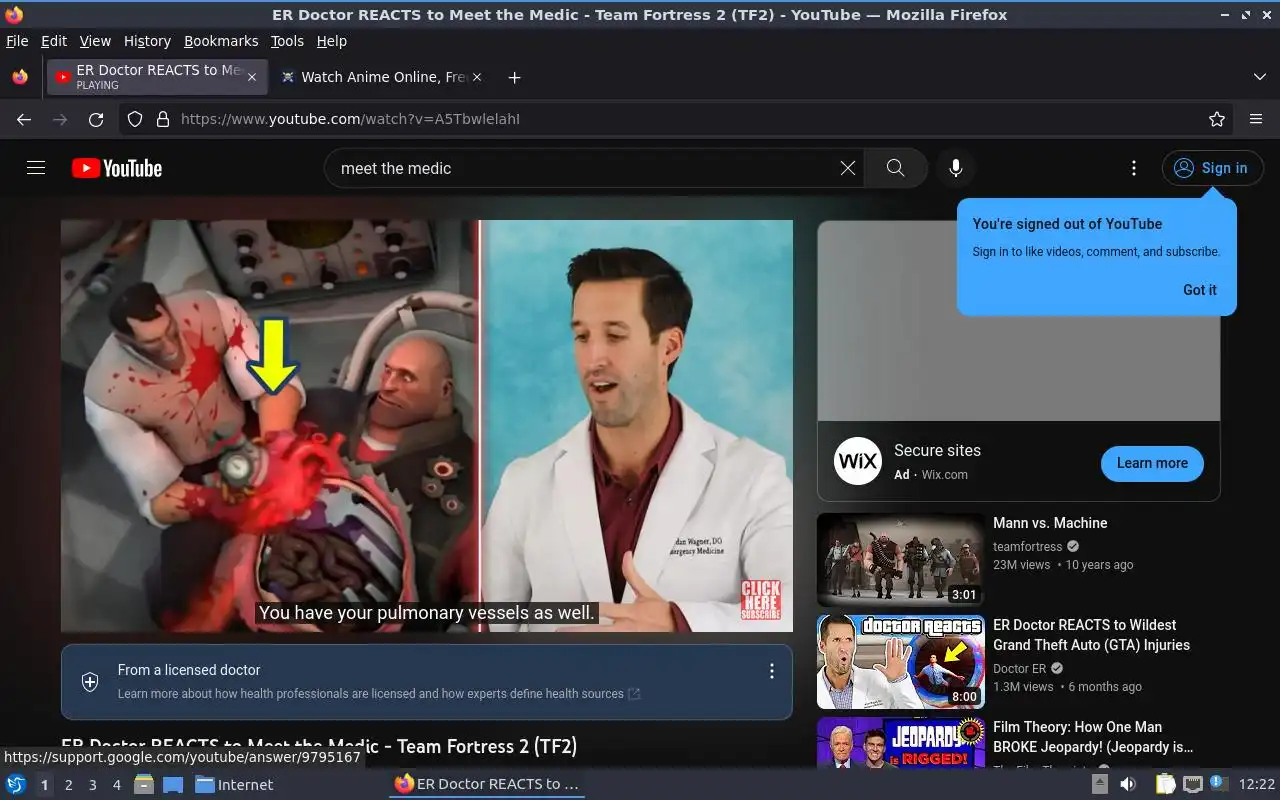Visit the Doctor ER channel

(1019, 669)
